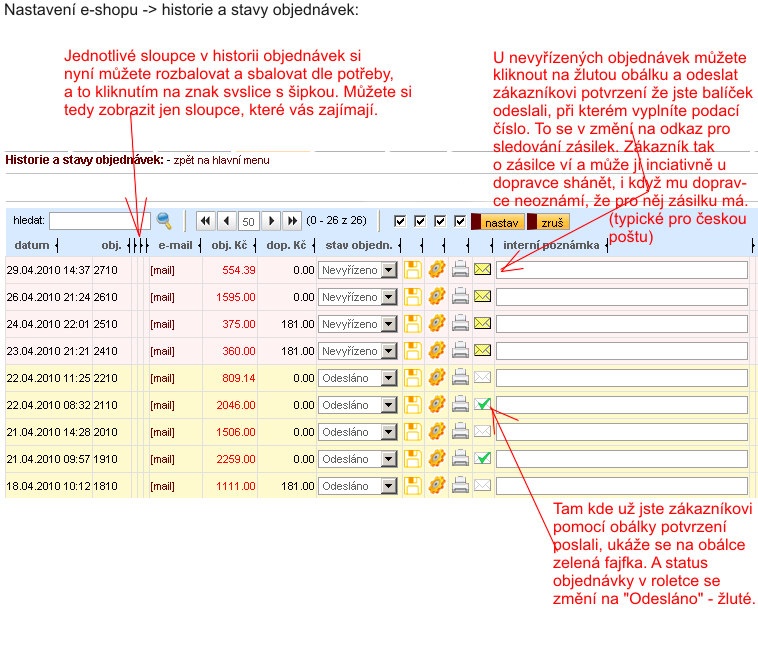Open gear settings for order 2710

click(x=437, y=269)
